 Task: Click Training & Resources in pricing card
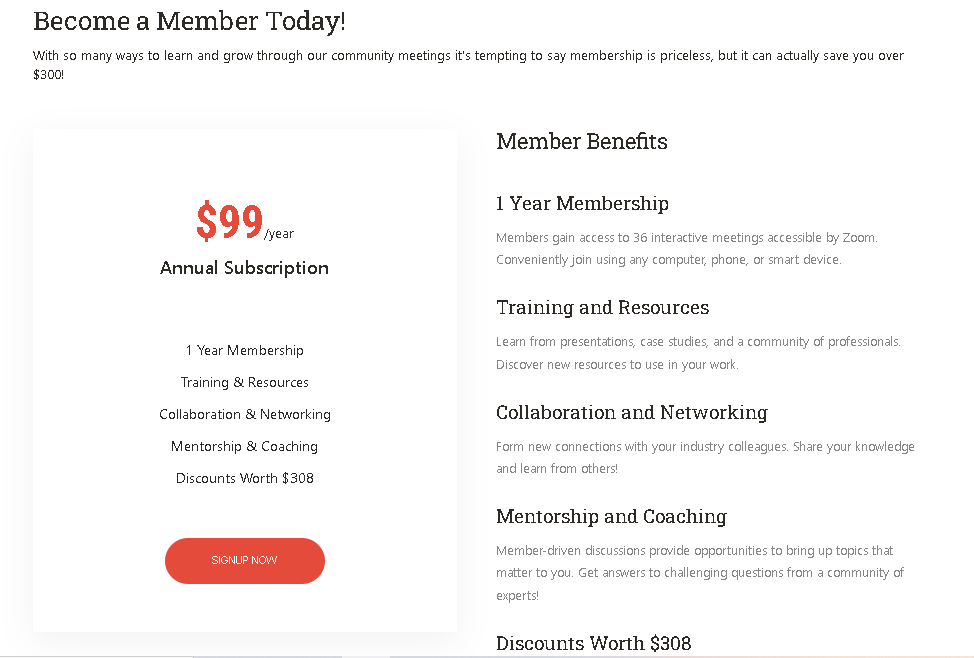tap(245, 382)
